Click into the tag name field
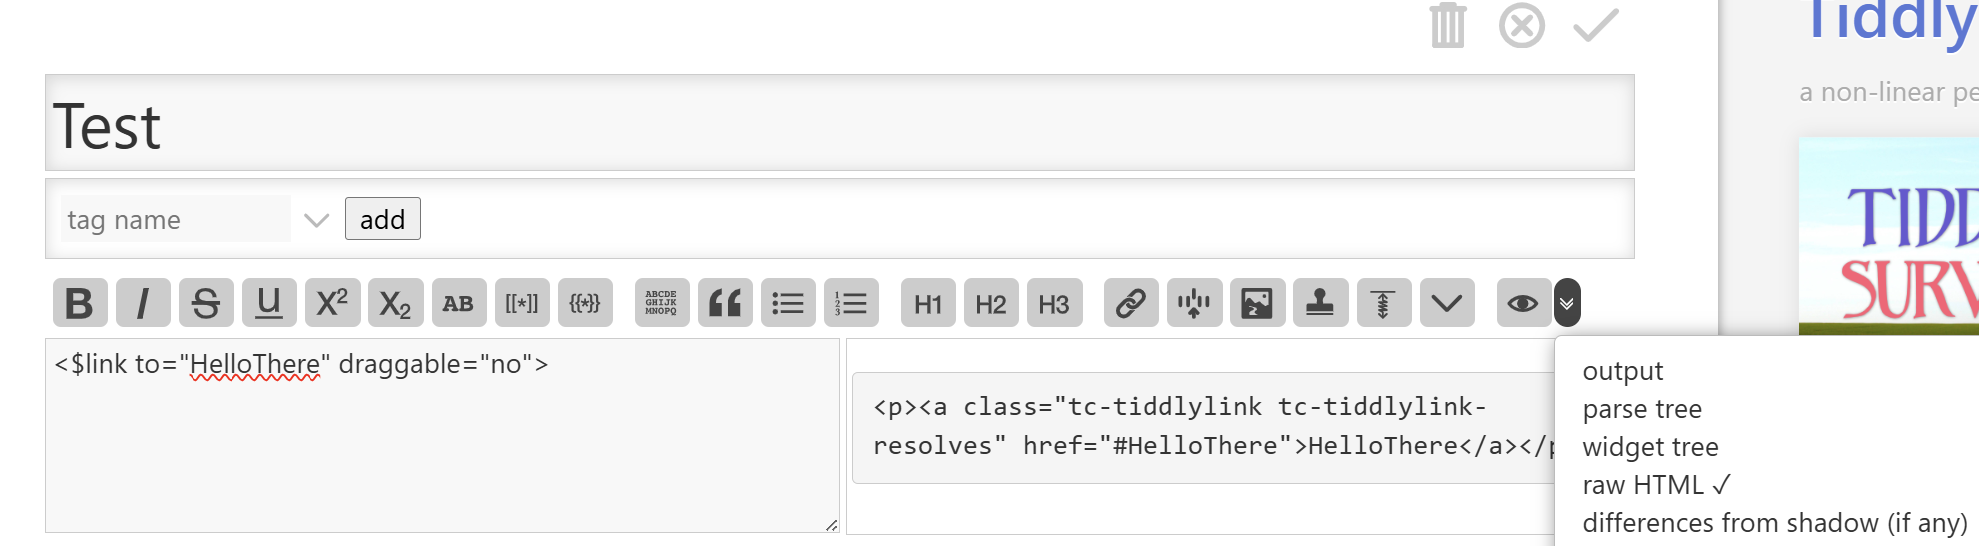 (x=175, y=219)
